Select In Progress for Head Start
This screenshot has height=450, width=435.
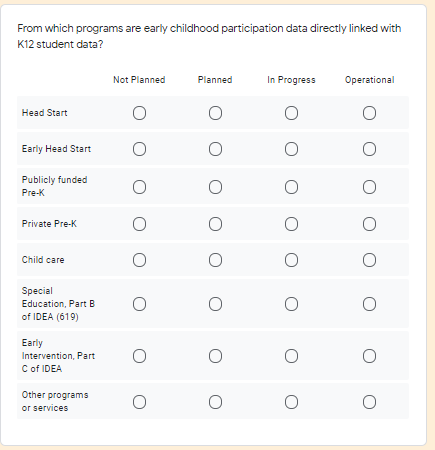[x=291, y=113]
